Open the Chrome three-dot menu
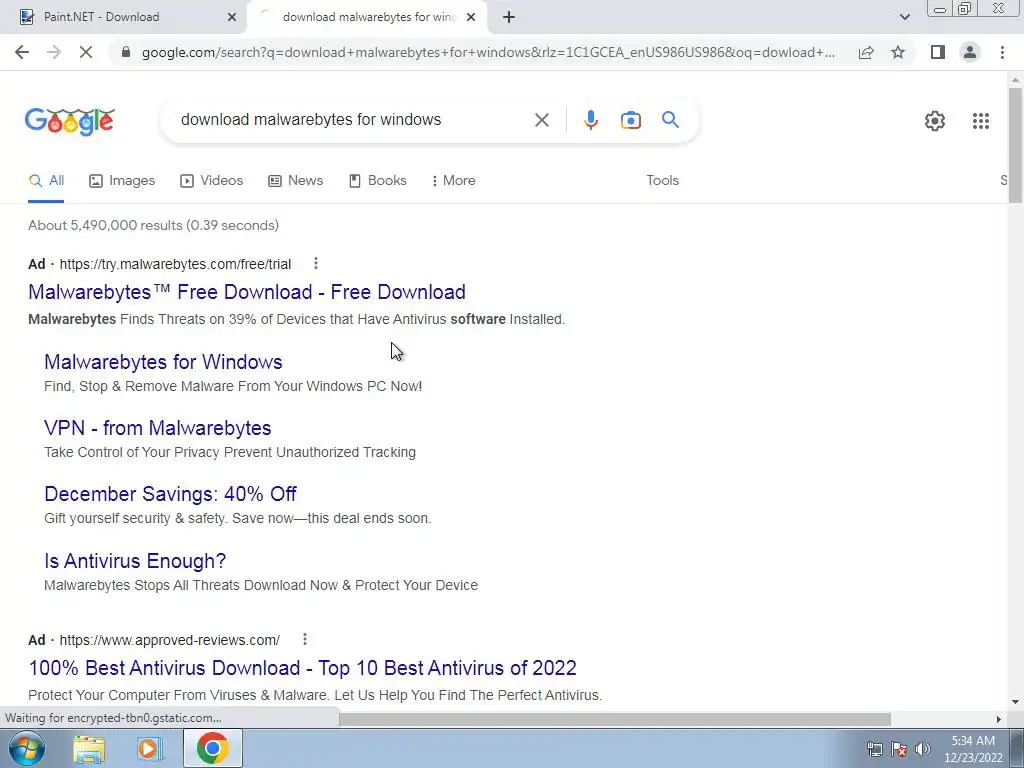Viewport: 1024px width, 768px height. pos(1002,52)
